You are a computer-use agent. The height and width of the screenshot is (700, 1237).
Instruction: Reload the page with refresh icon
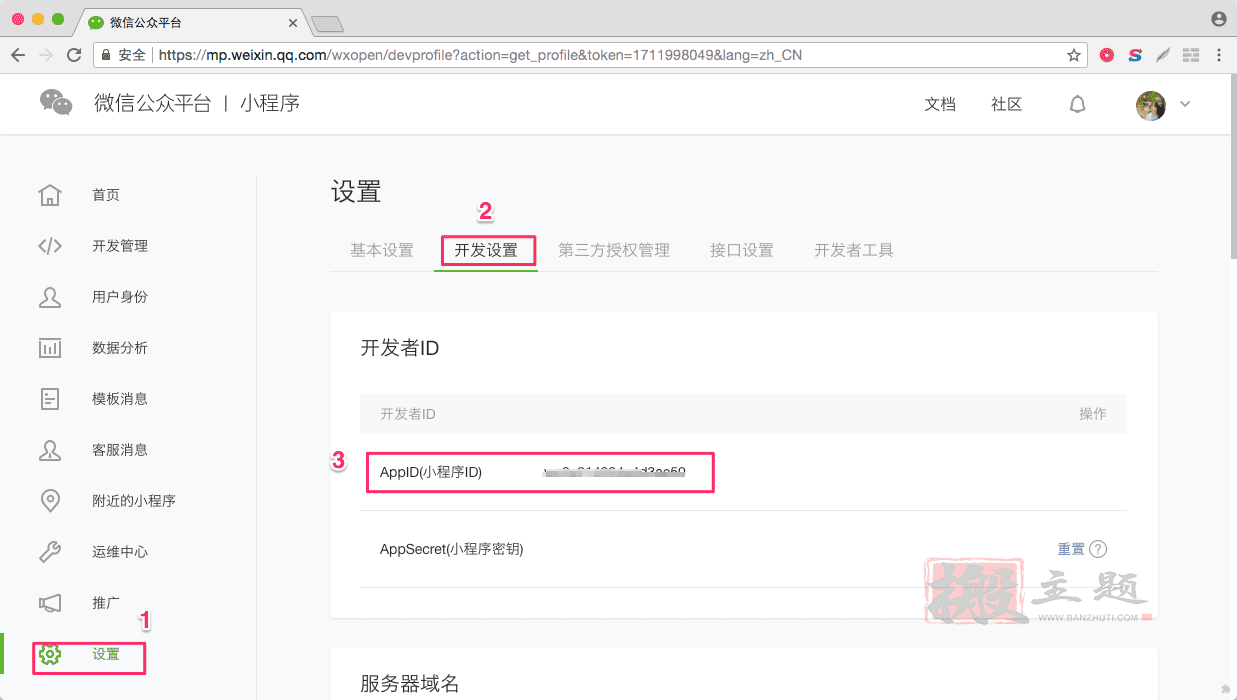click(x=74, y=55)
